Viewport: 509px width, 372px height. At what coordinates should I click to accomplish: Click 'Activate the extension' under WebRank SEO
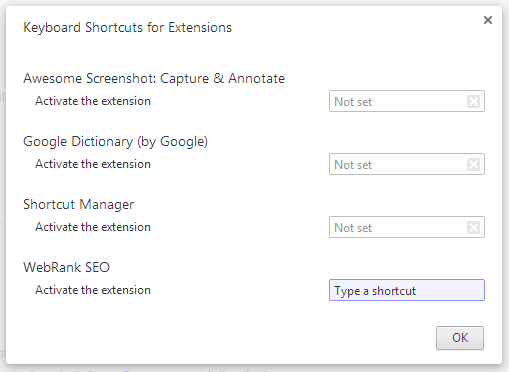pyautogui.click(x=93, y=290)
